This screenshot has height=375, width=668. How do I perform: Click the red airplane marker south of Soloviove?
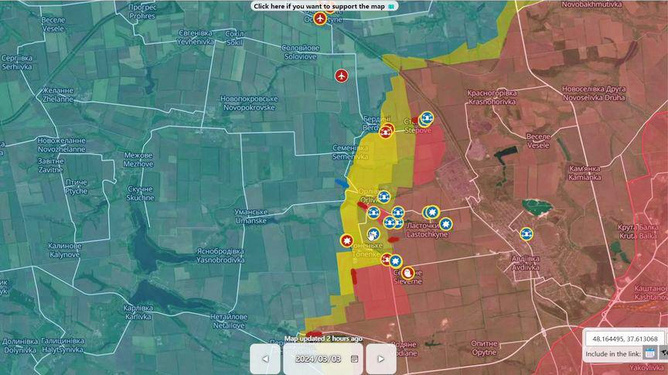point(341,76)
